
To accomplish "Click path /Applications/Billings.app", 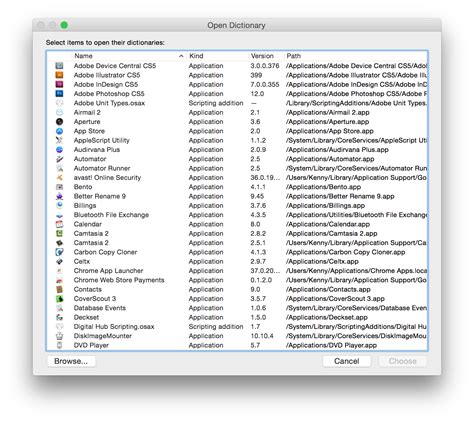I will pos(325,205).
